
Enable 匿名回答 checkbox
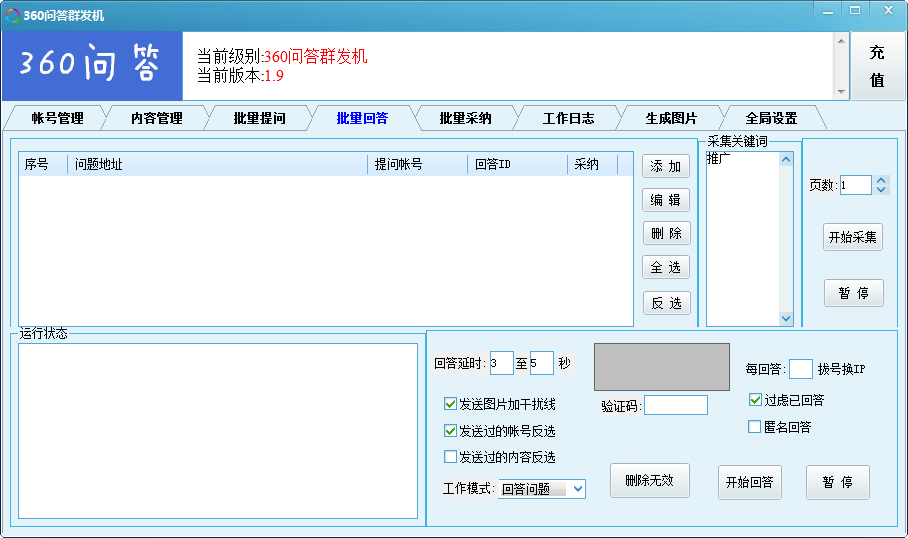click(x=754, y=427)
